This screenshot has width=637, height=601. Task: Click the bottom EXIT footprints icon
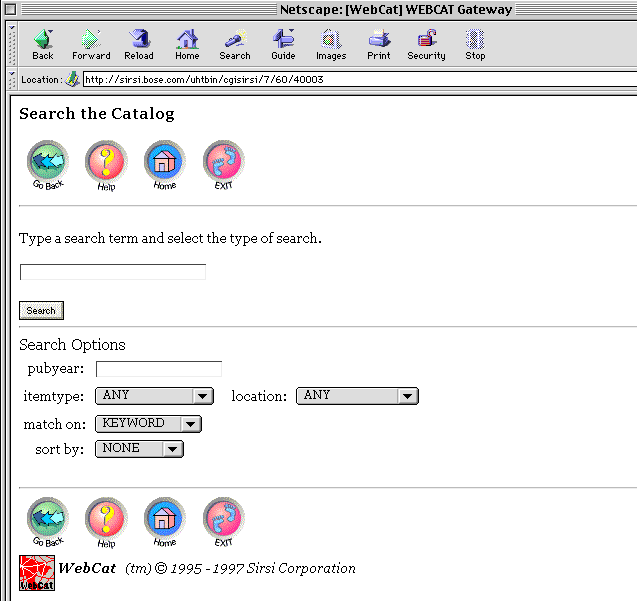[x=223, y=520]
